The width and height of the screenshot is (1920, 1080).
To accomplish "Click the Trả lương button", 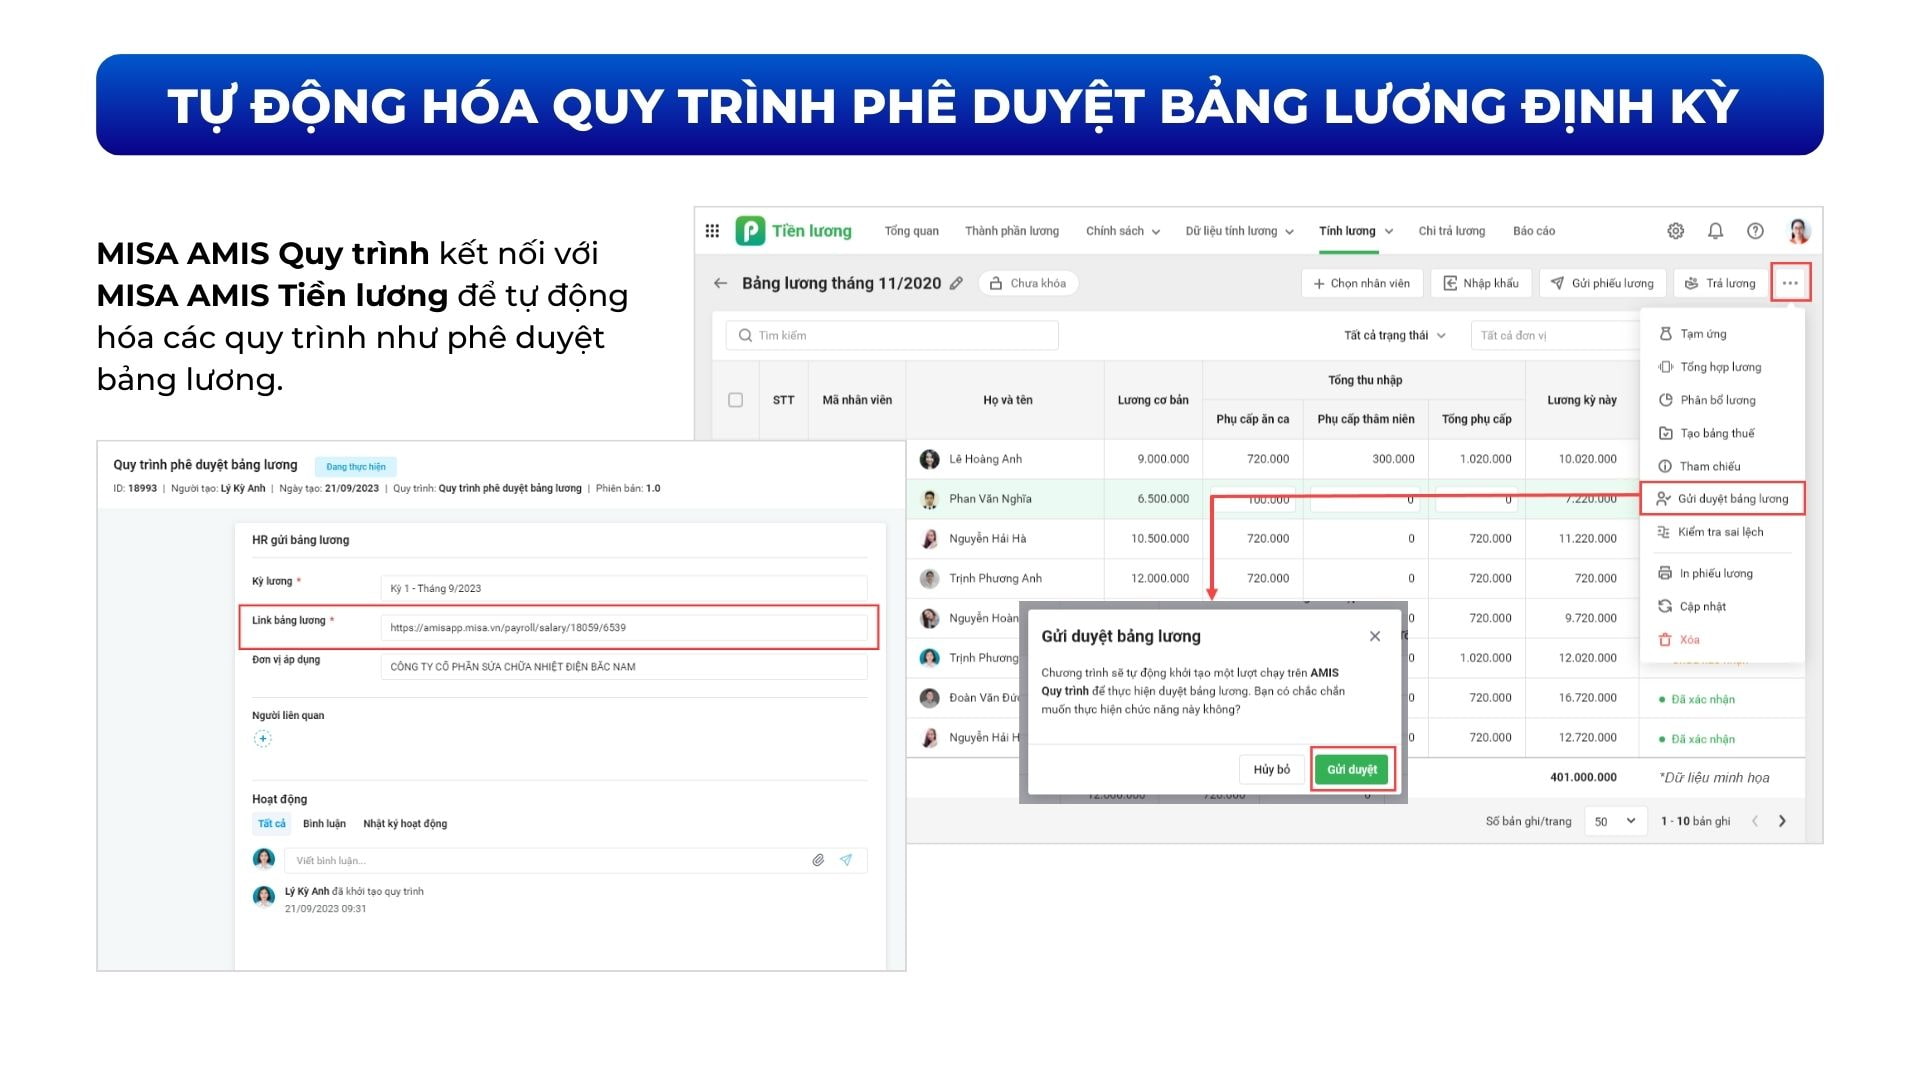I will click(x=1720, y=283).
